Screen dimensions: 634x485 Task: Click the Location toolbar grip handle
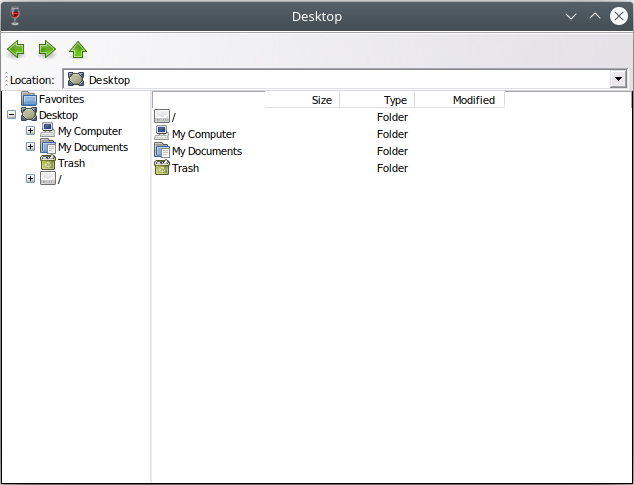coord(6,79)
